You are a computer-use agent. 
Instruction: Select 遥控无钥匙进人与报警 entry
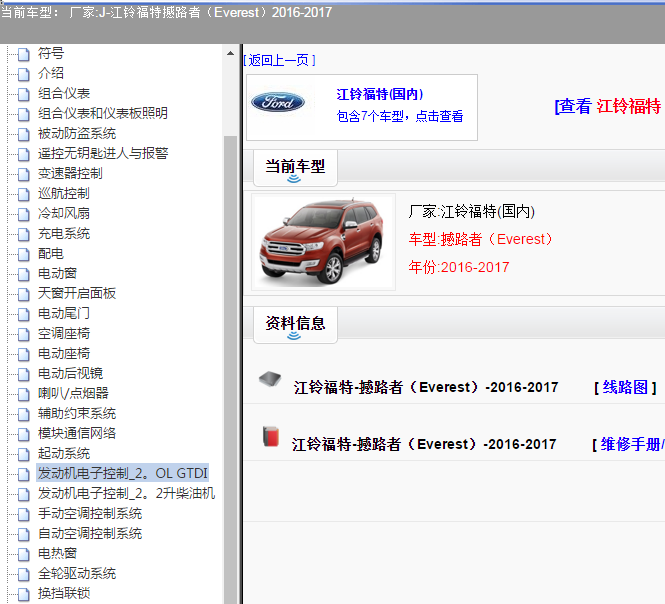pos(103,153)
